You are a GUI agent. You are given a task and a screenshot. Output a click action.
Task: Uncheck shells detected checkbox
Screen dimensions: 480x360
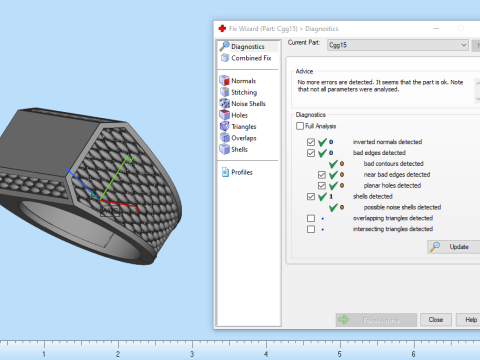click(x=311, y=197)
